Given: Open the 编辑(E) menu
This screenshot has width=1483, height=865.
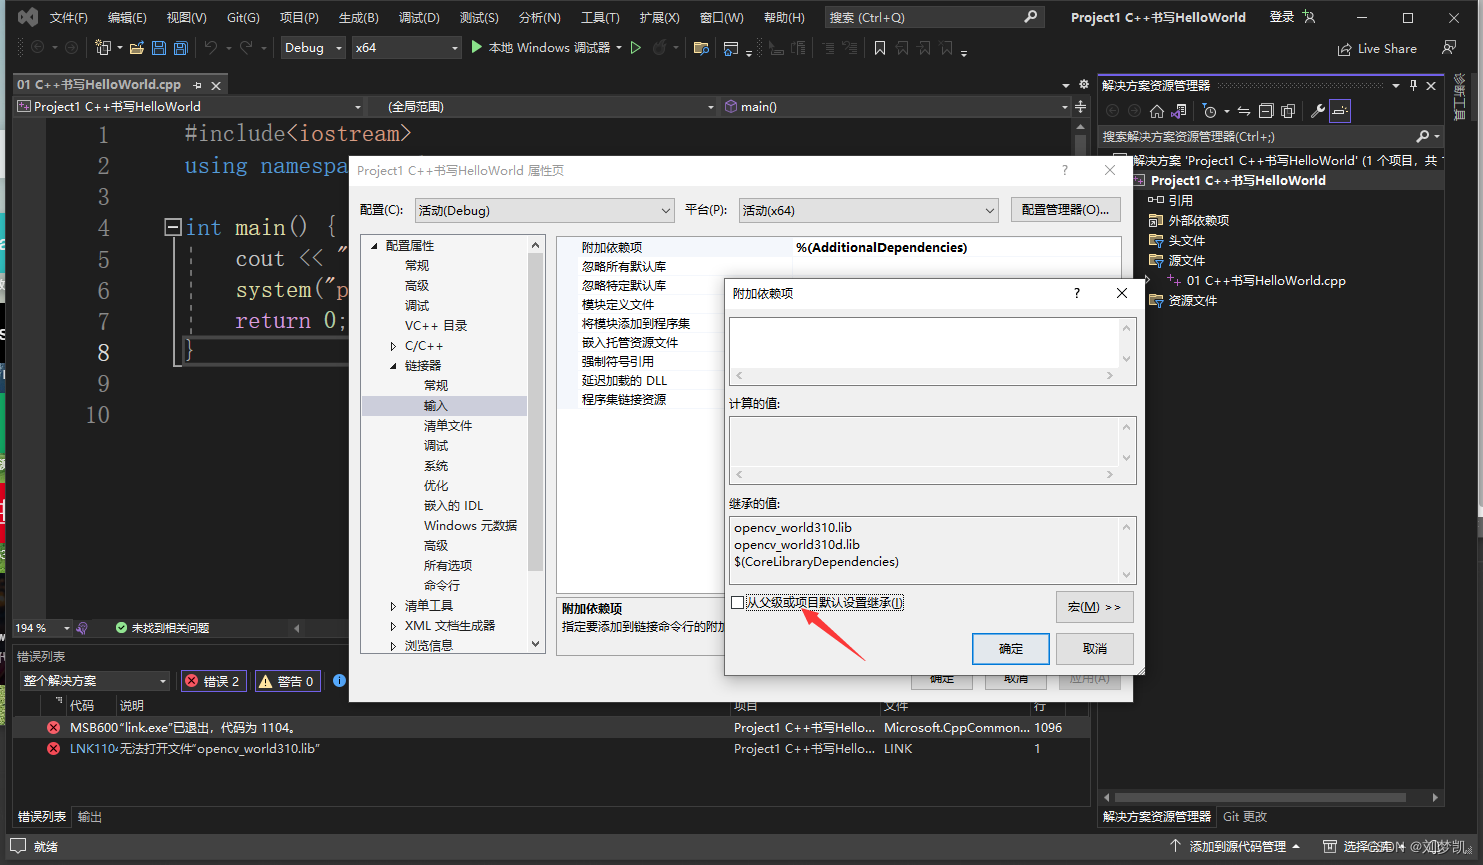Looking at the screenshot, I should click(x=127, y=18).
